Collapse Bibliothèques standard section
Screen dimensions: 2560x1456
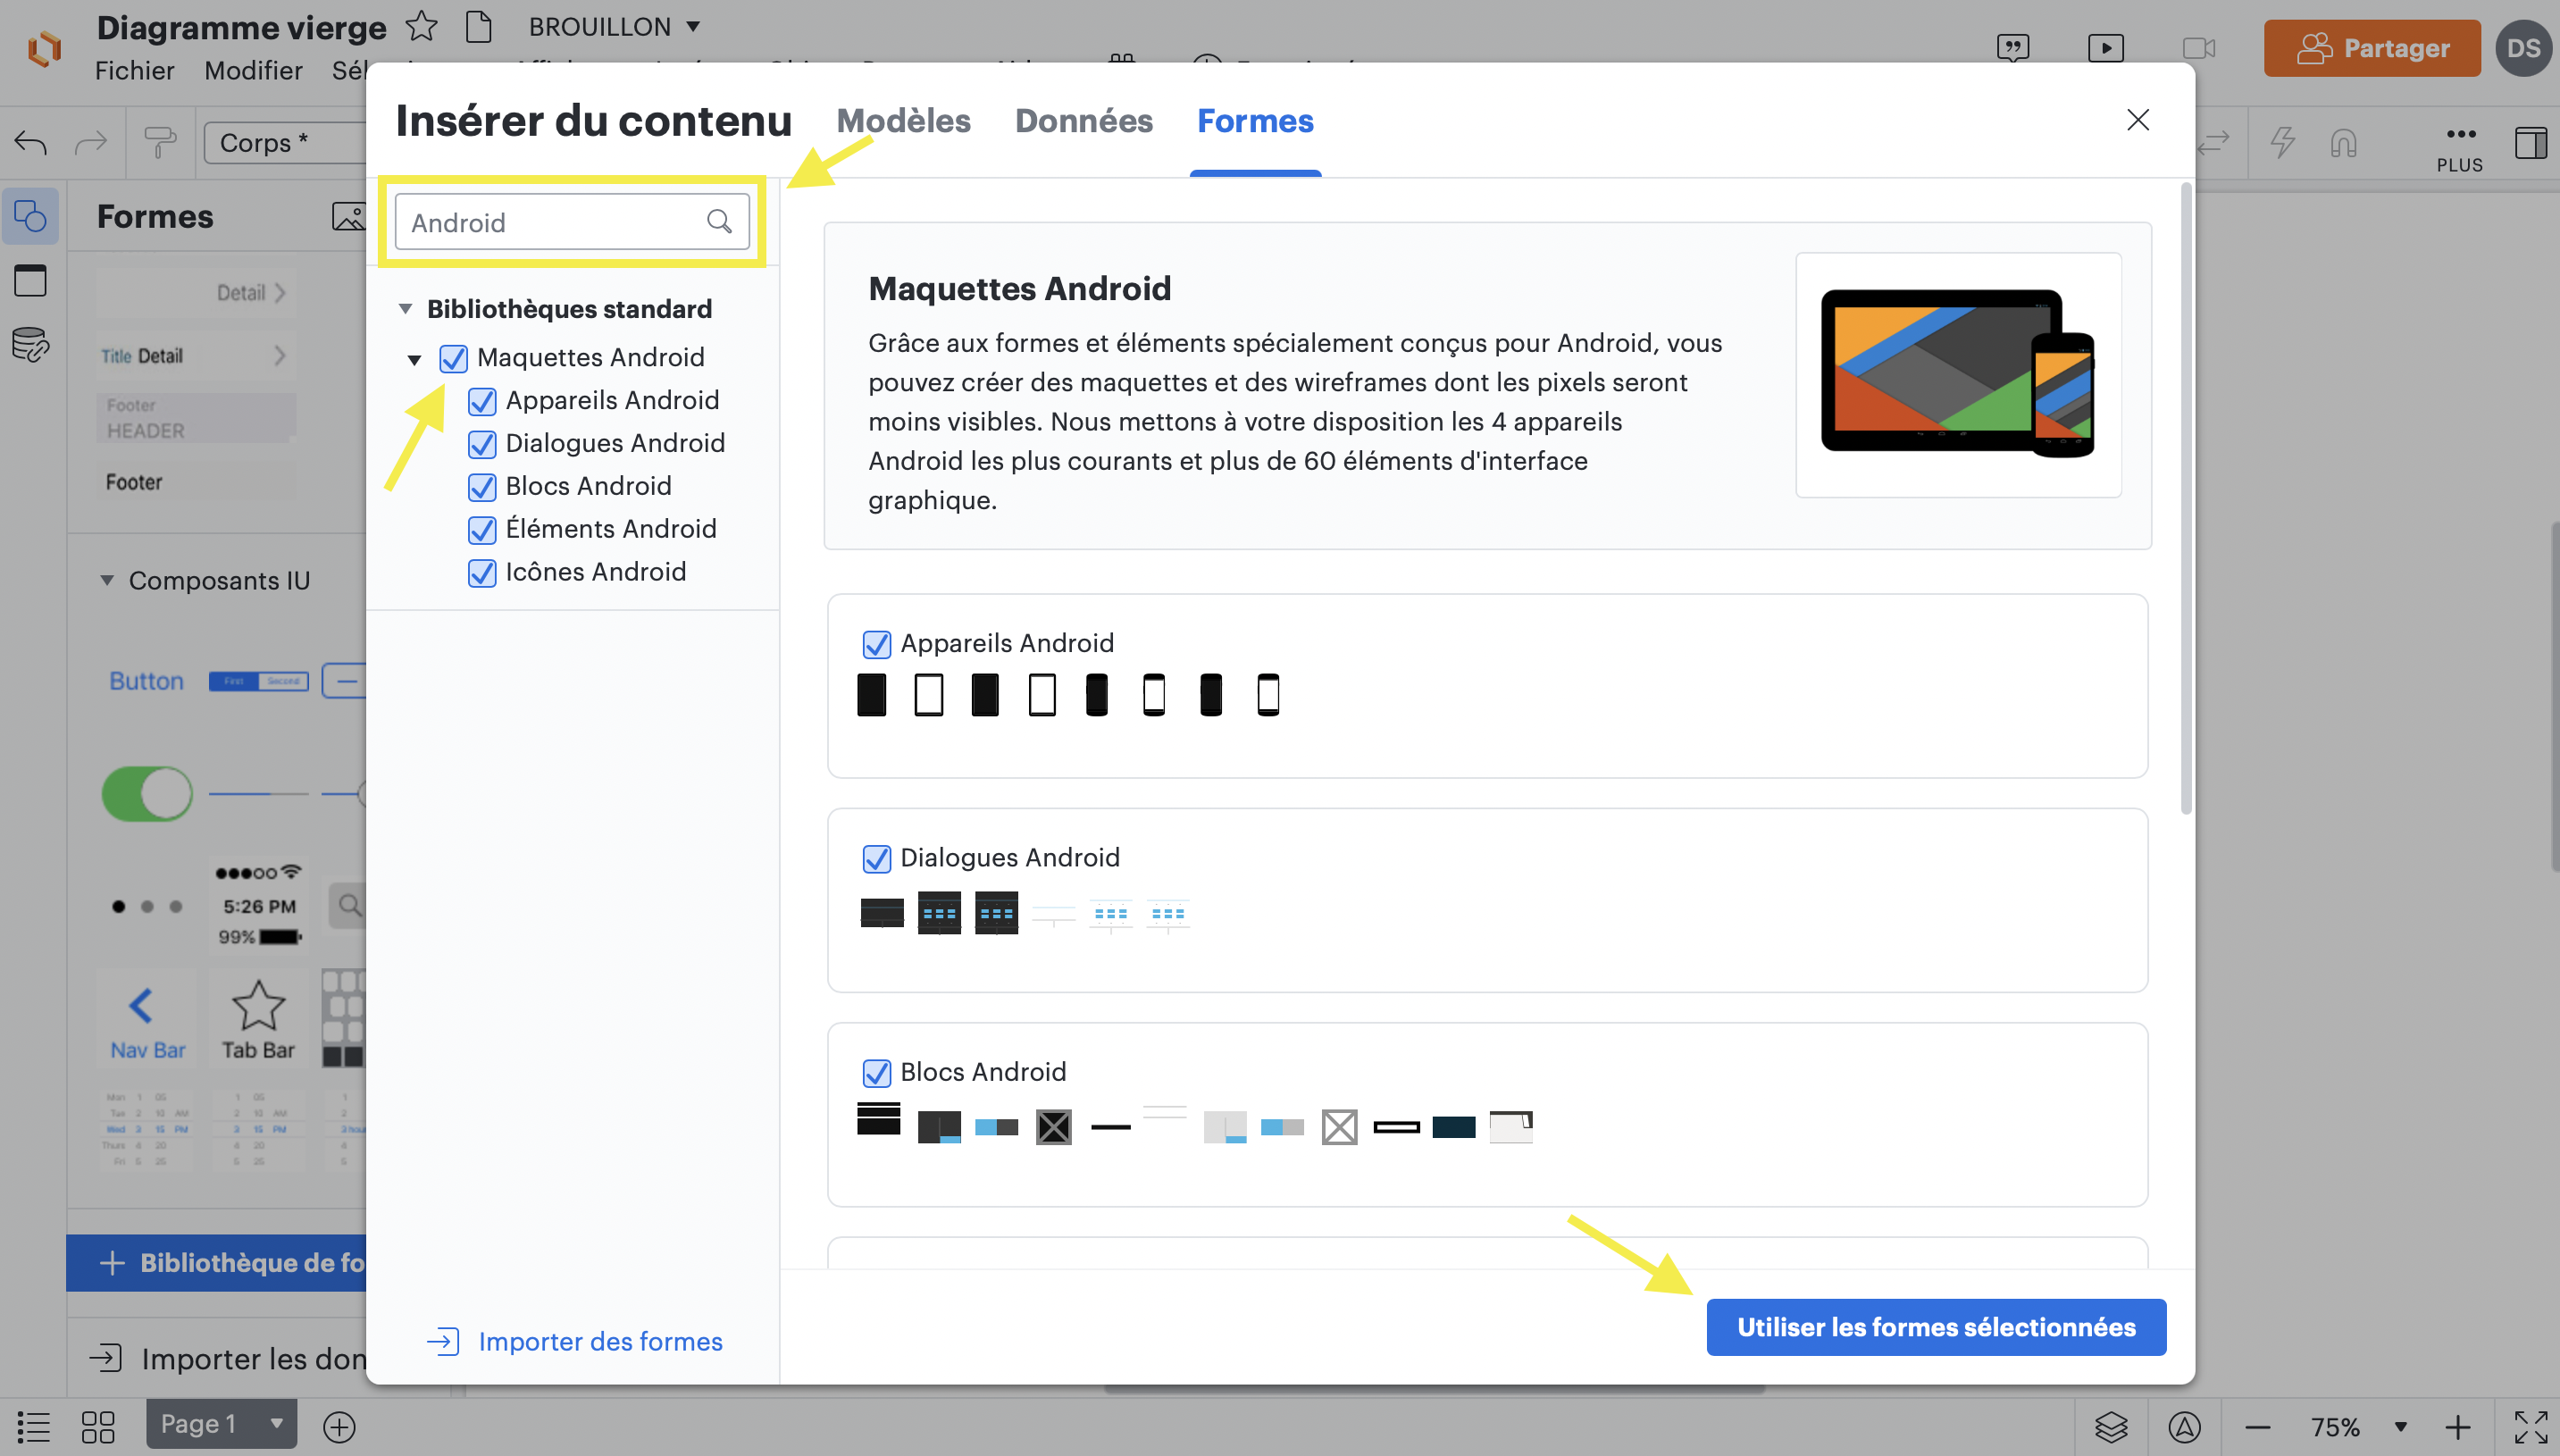(x=405, y=309)
